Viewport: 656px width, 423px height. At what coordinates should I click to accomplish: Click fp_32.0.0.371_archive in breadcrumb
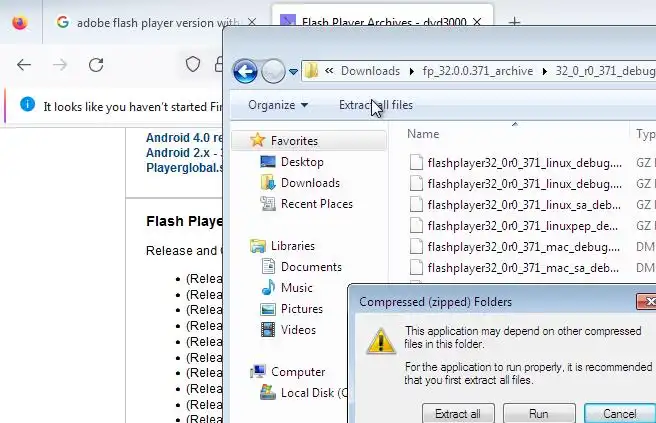pyautogui.click(x=478, y=71)
